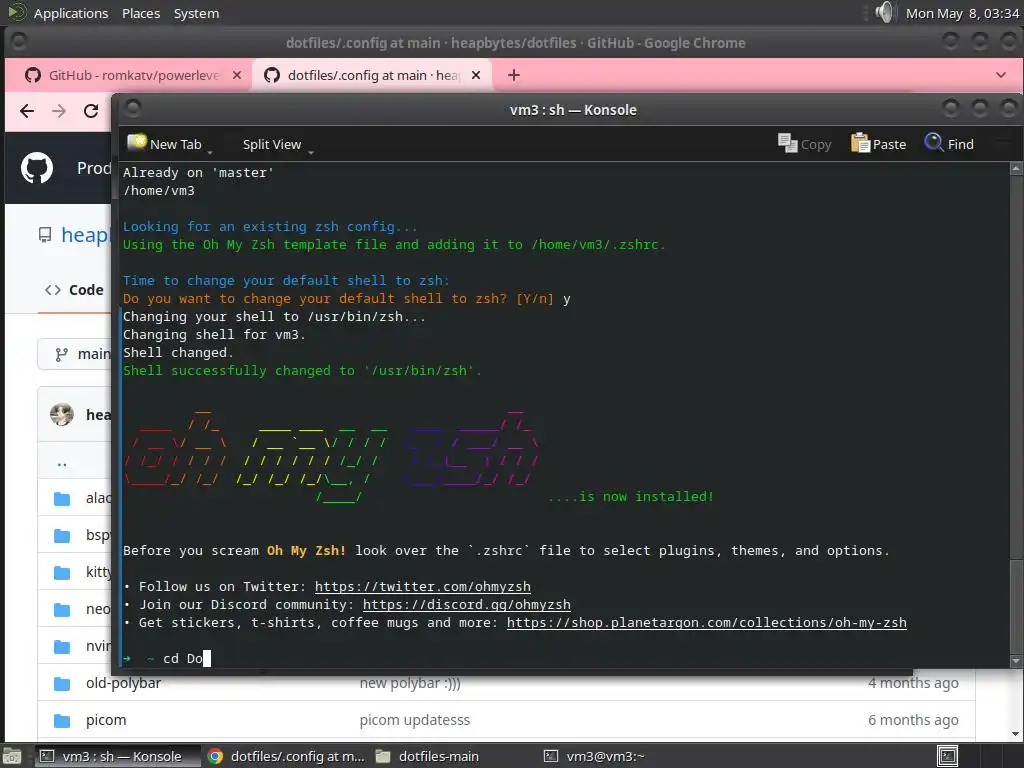Viewport: 1024px width, 768px height.
Task: Click the user avatar in commit header
Action: click(x=62, y=415)
